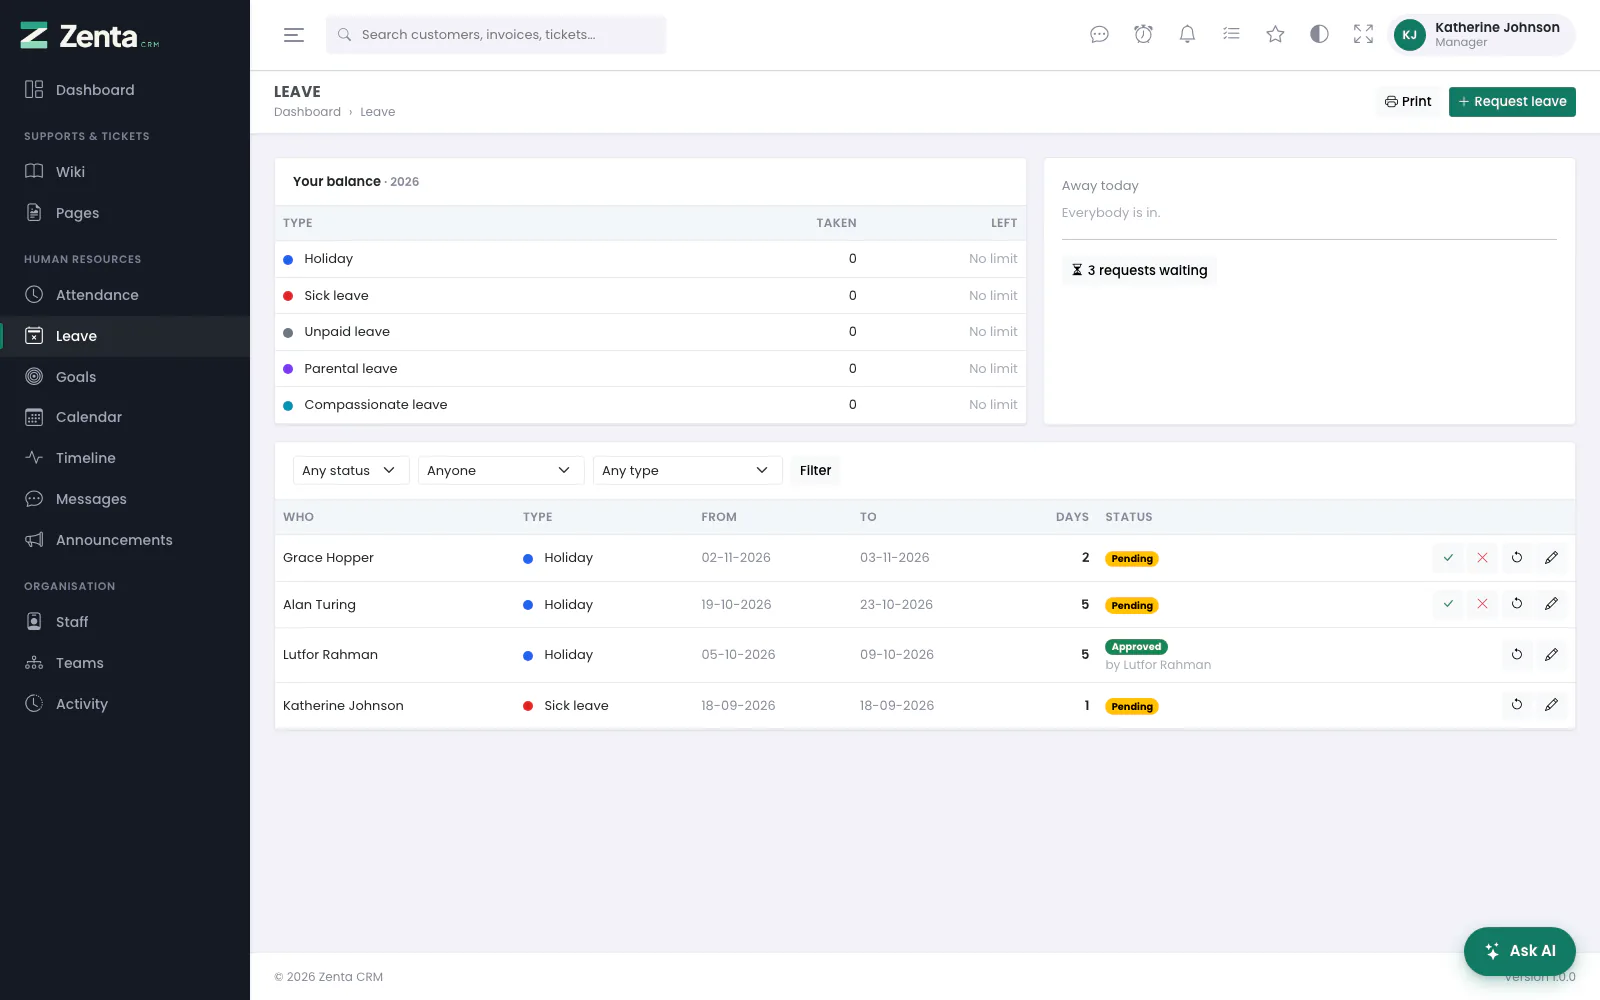Image resolution: width=1600 pixels, height=1000 pixels.
Task: Click the Zenta CRM logo
Action: click(90, 36)
